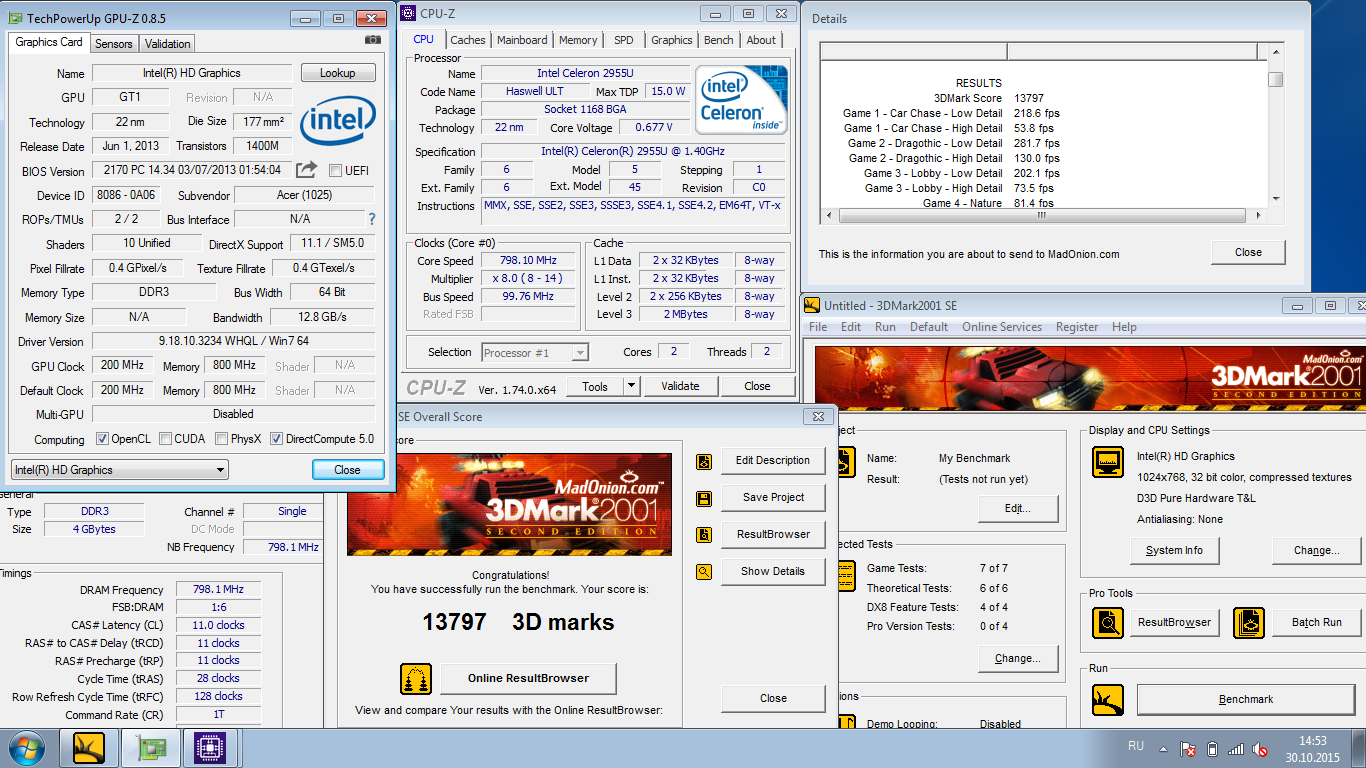Click the ResultBrowser button in Pro Tools
This screenshot has height=768, width=1366.
[x=1175, y=622]
